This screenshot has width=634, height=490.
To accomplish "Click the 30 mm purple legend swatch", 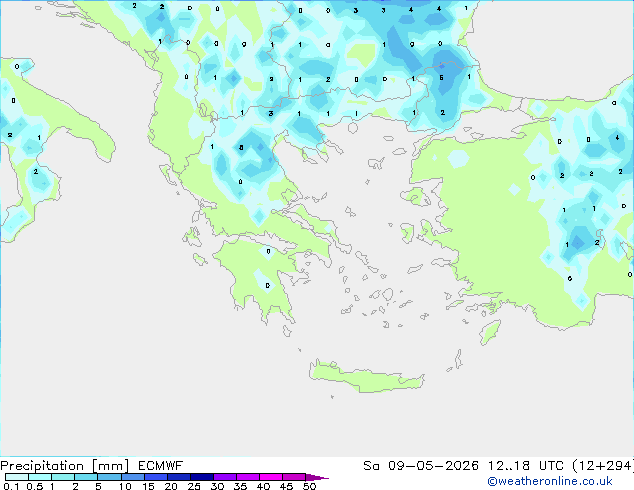I will coord(225,477).
